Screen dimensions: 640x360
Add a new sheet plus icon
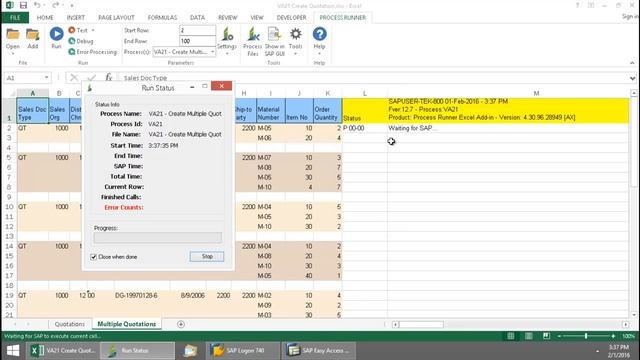(x=181, y=324)
